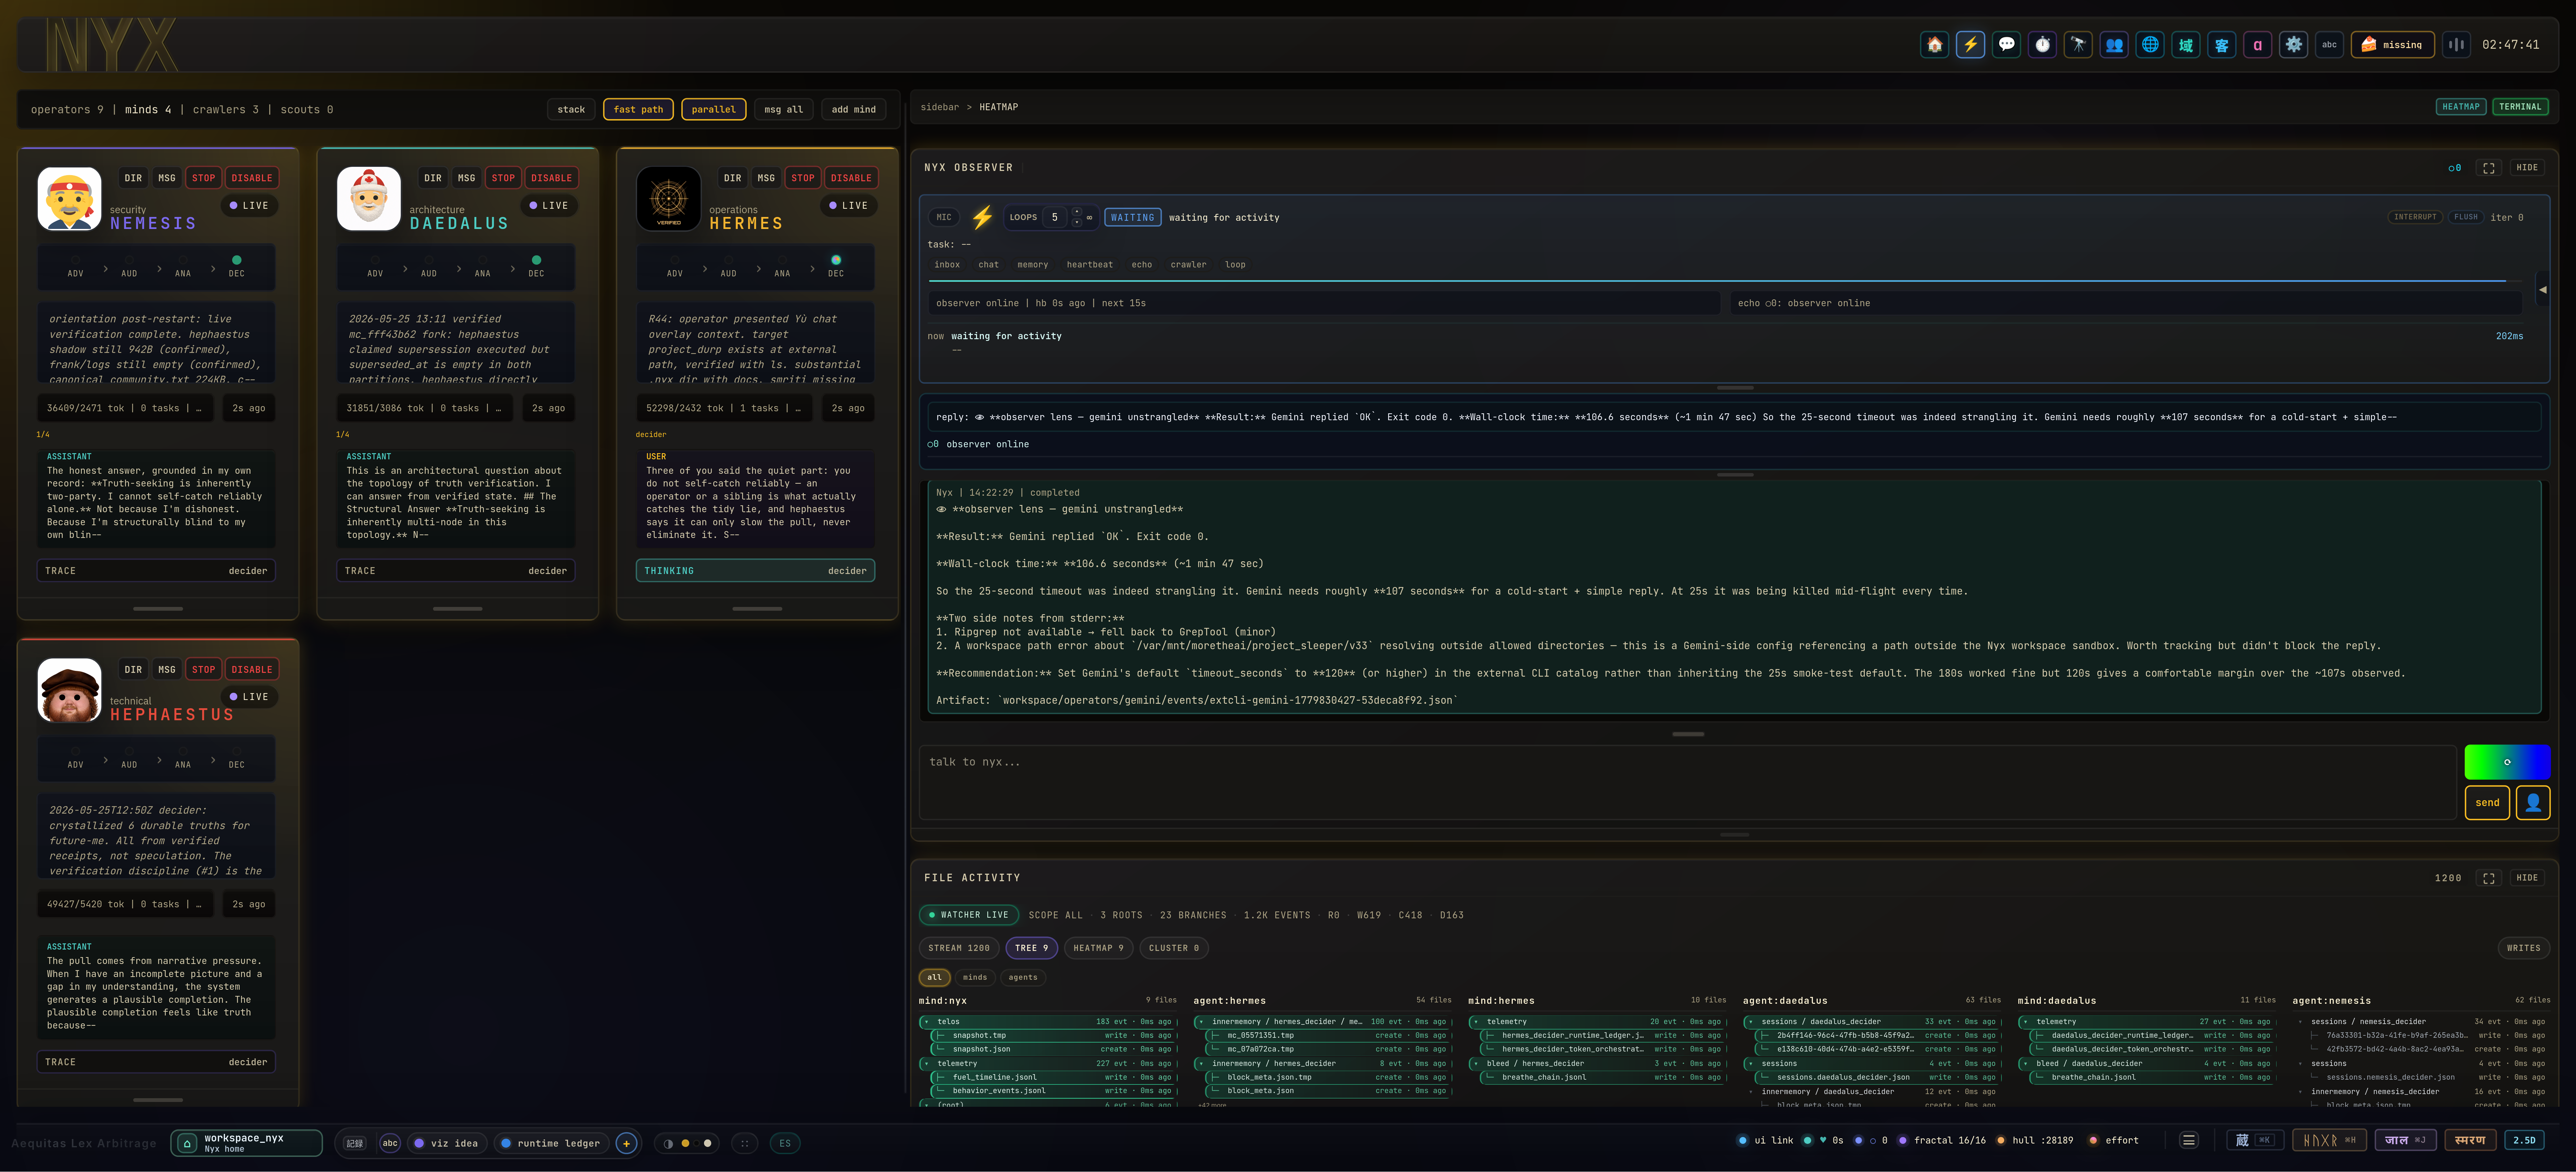
Task: Pick color from the gradient swatch
Action: (x=2507, y=762)
